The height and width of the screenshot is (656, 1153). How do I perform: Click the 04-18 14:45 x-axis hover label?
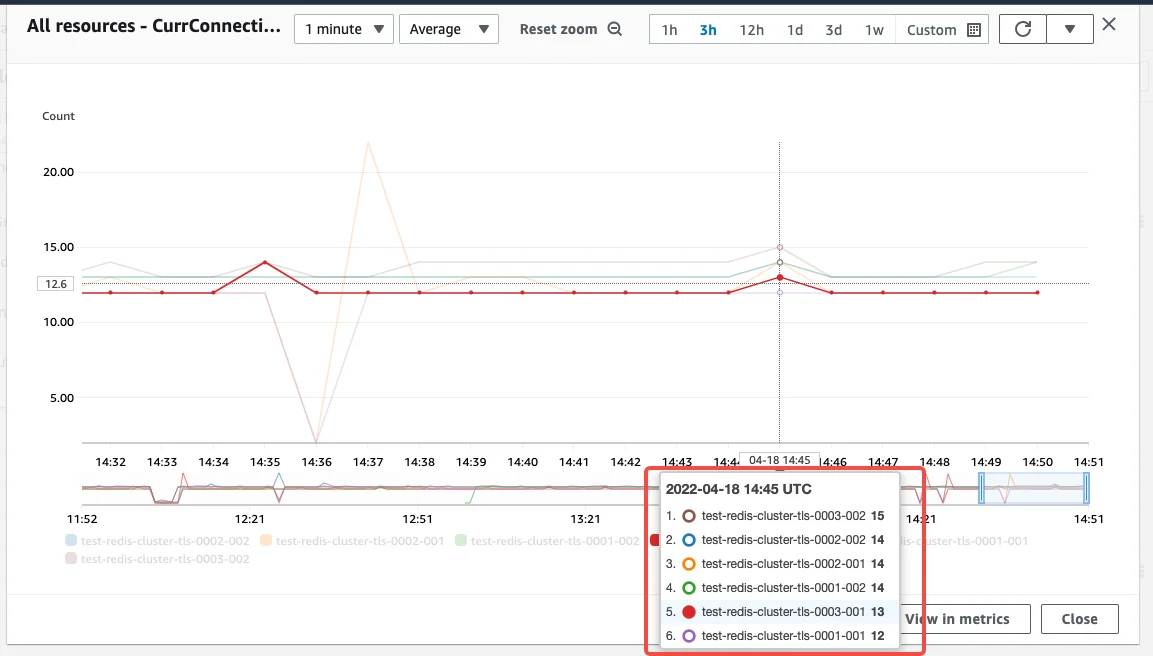click(x=779, y=460)
